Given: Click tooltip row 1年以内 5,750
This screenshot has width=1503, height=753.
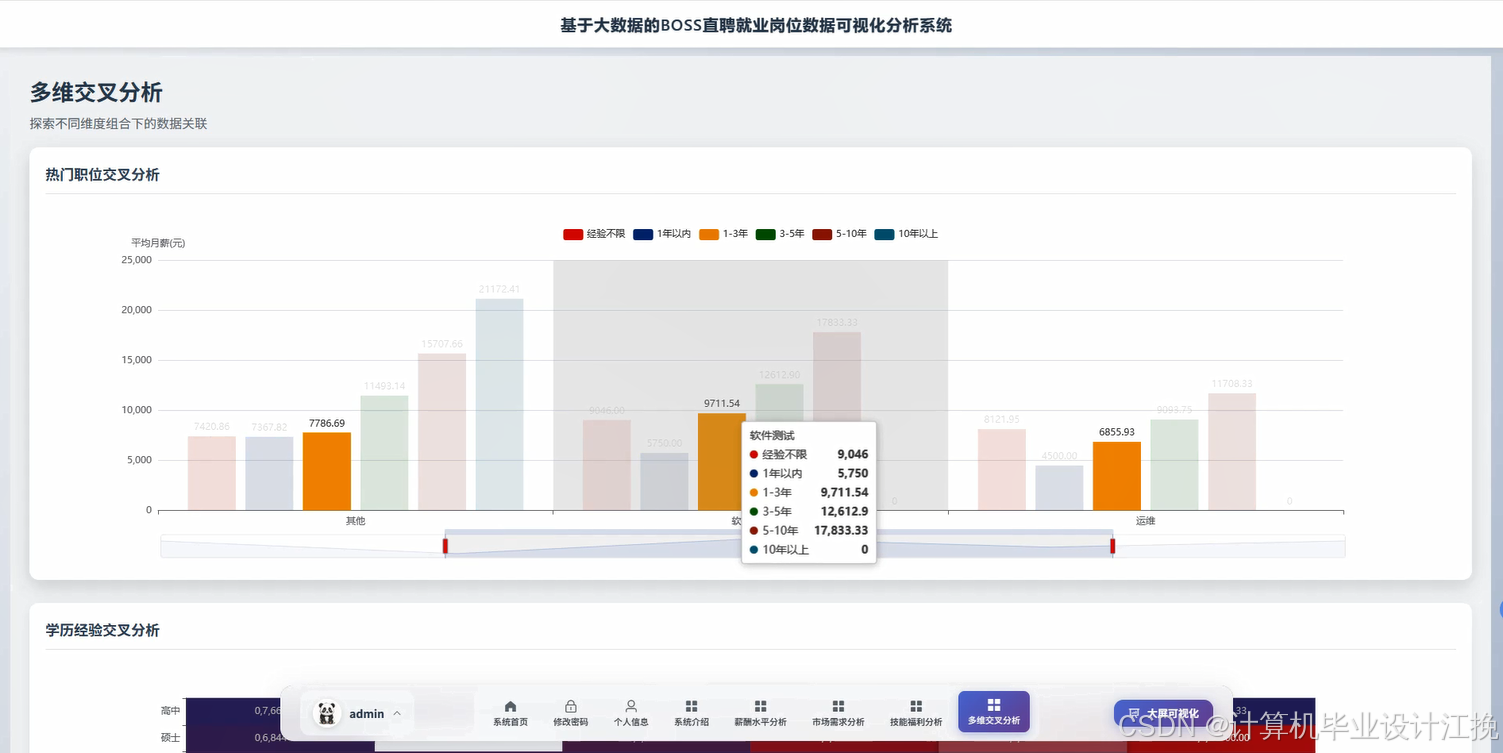Looking at the screenshot, I should pos(809,474).
